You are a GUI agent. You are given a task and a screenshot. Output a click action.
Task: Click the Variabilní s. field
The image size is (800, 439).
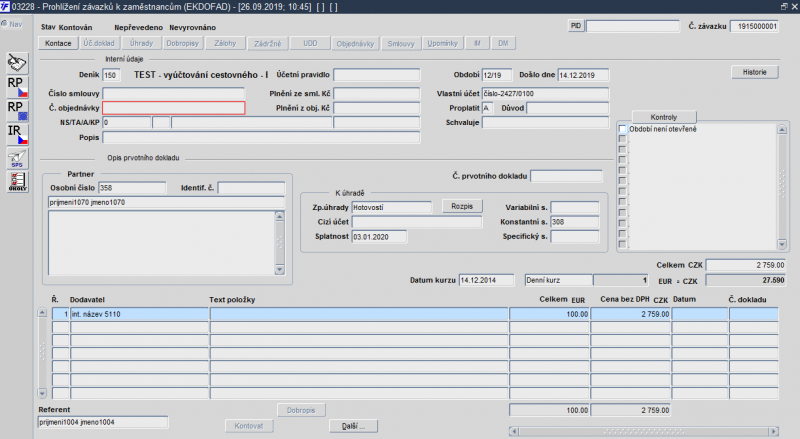(x=574, y=207)
